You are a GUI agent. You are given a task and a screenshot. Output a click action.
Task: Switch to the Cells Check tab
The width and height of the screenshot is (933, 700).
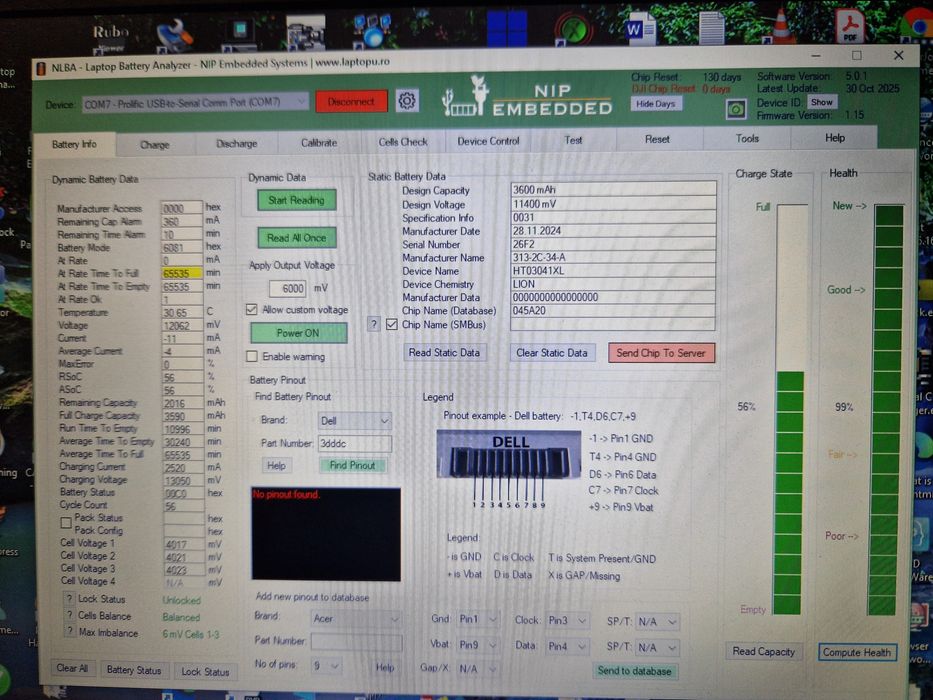point(403,142)
